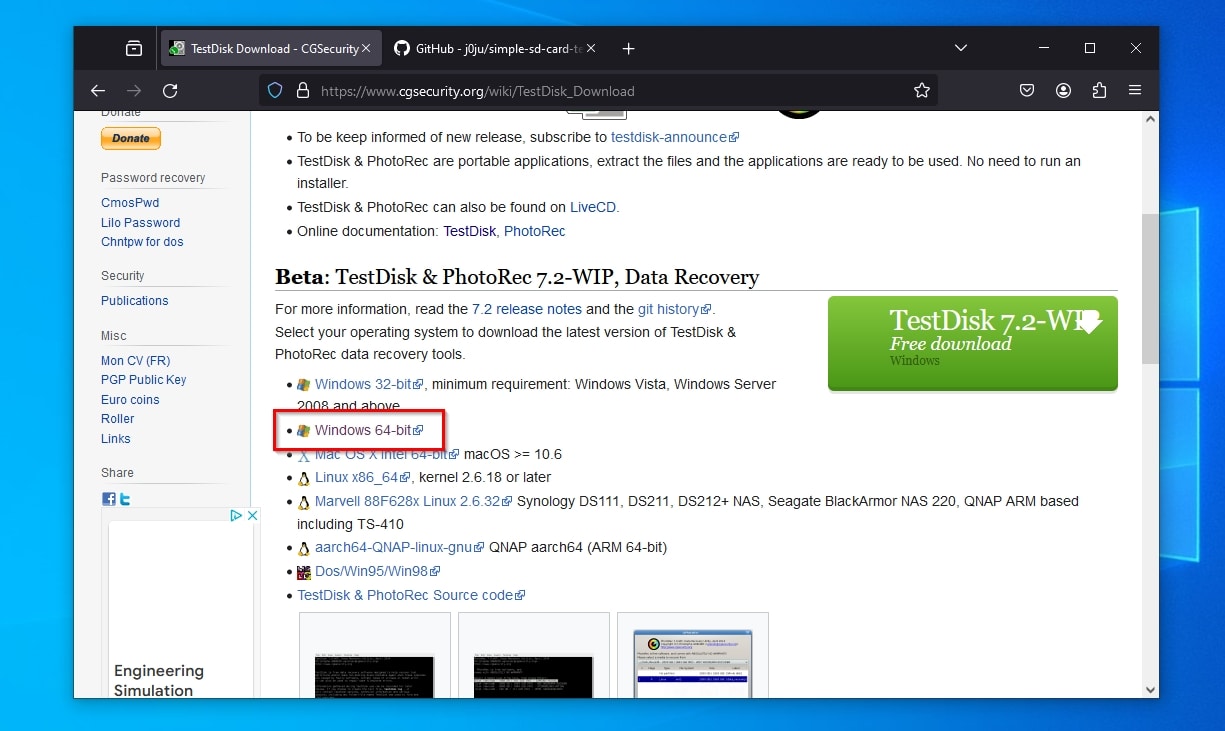Click the AdChoices triangle icon on the ad

click(236, 516)
